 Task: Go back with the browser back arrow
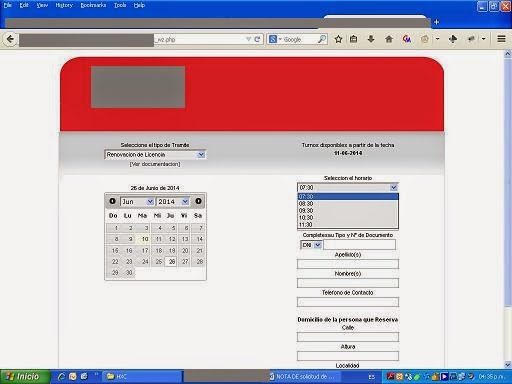[x=10, y=39]
